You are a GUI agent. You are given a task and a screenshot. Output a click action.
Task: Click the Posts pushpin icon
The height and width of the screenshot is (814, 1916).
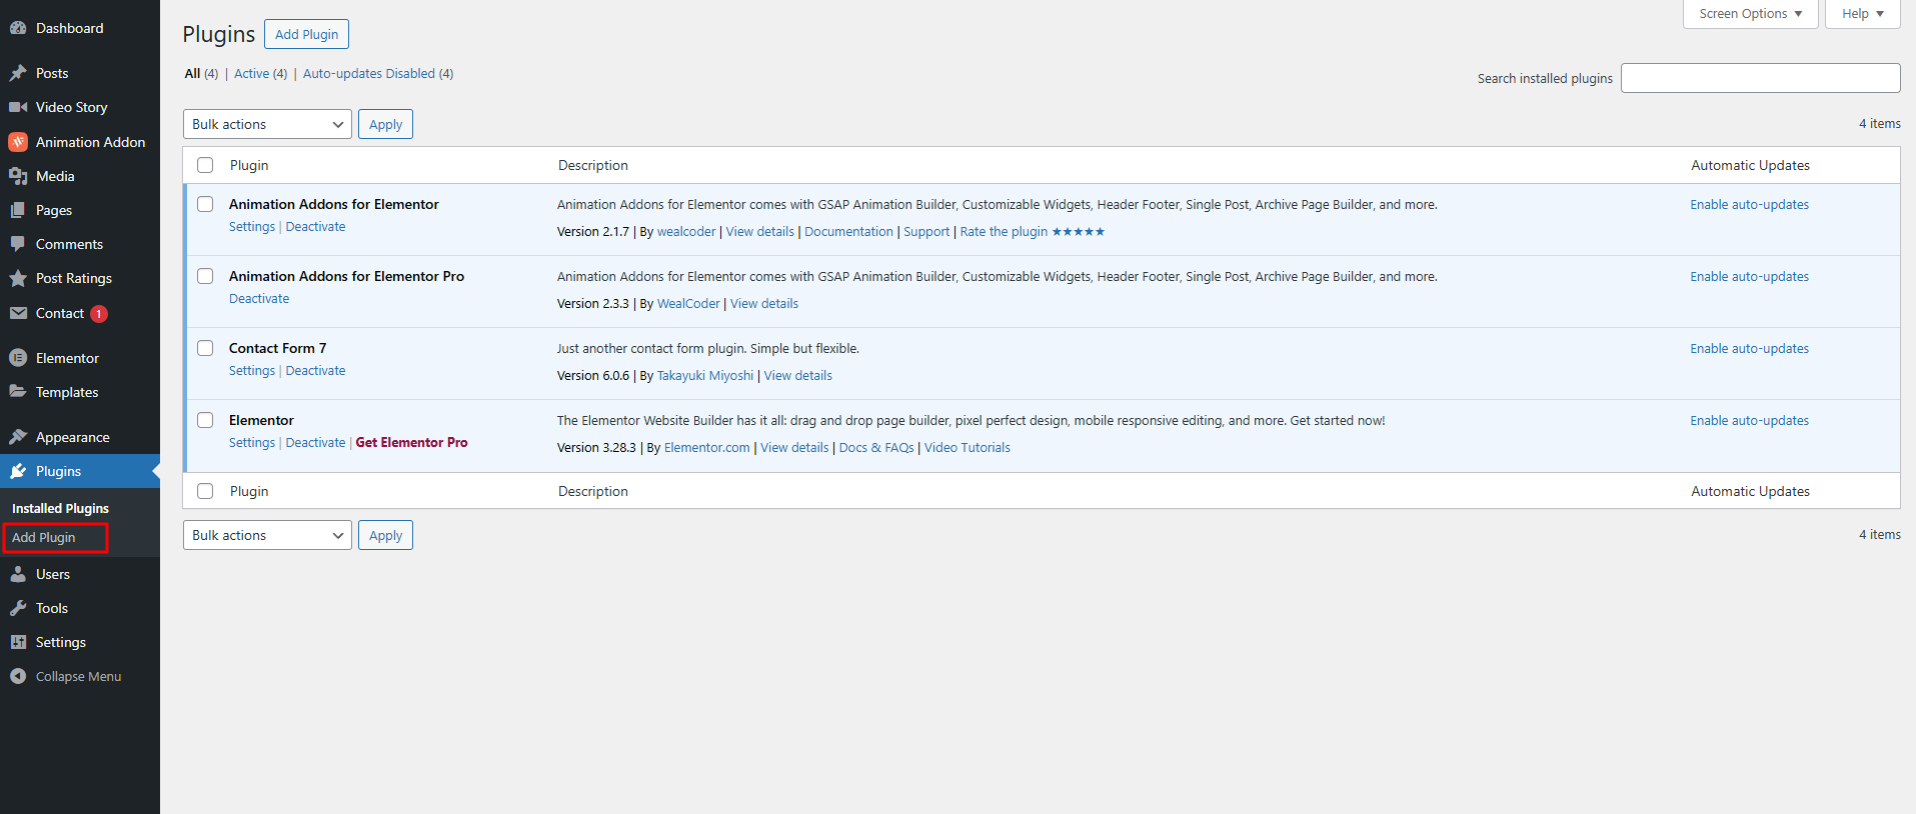click(18, 73)
